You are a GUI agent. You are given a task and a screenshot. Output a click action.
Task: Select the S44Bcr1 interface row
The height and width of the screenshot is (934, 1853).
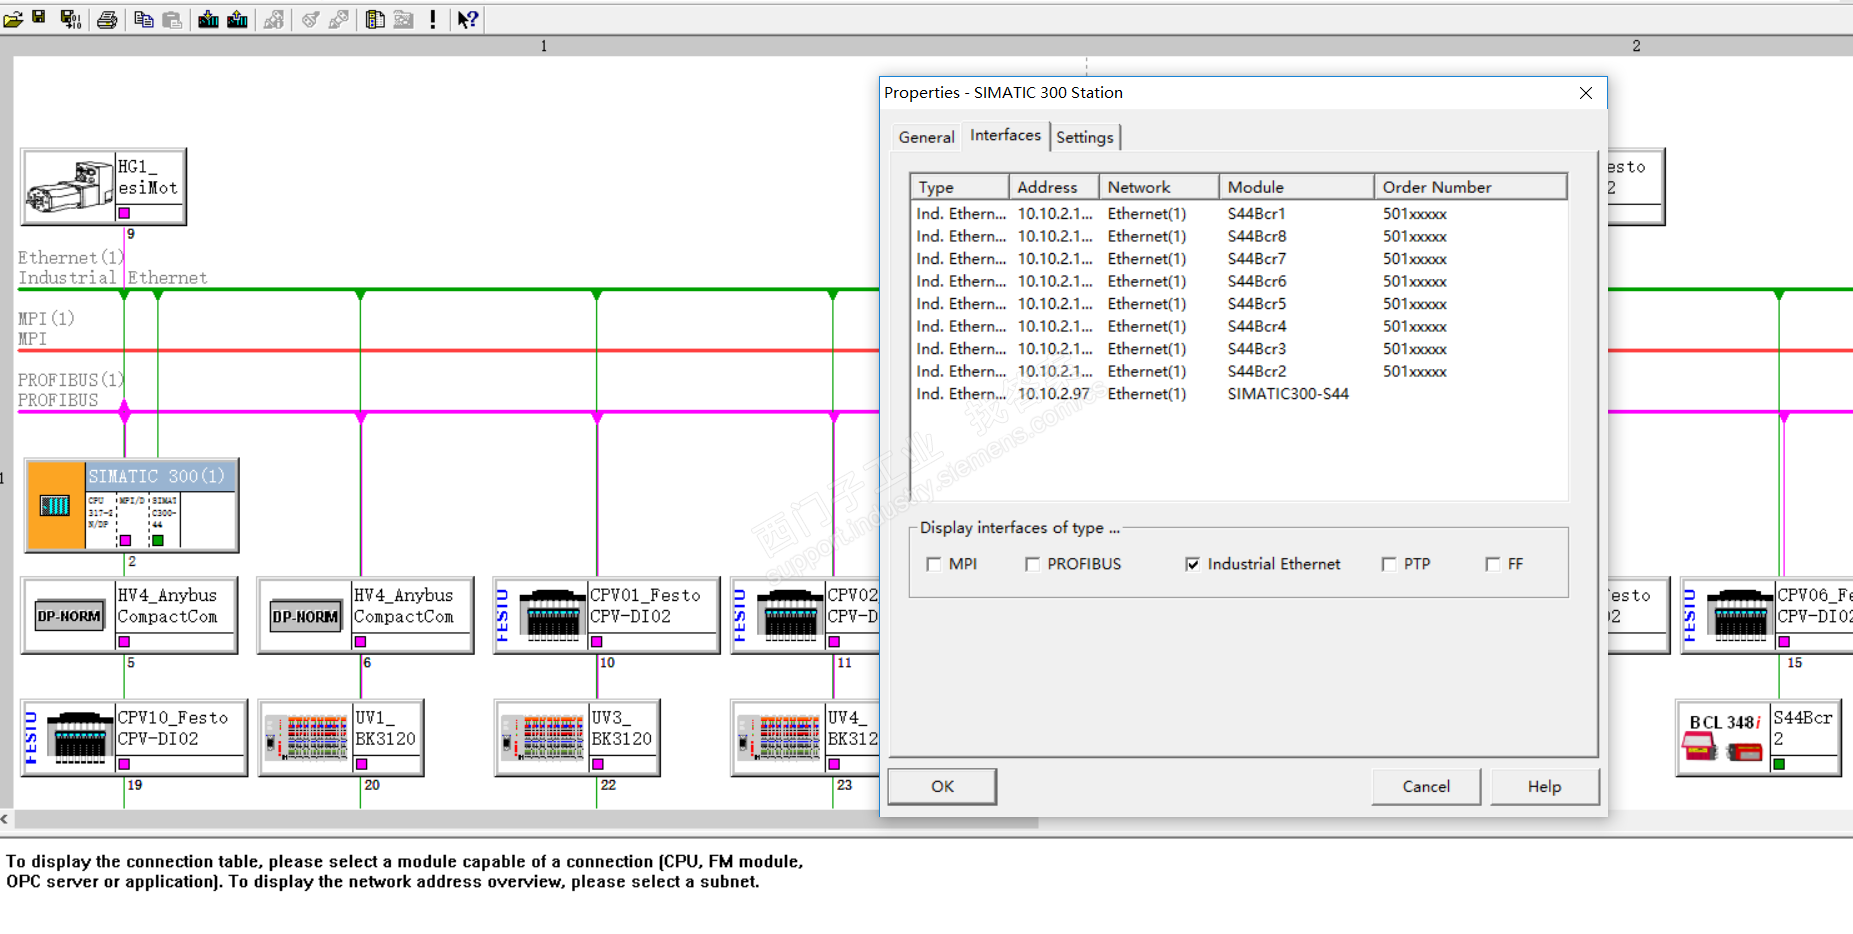(1238, 214)
